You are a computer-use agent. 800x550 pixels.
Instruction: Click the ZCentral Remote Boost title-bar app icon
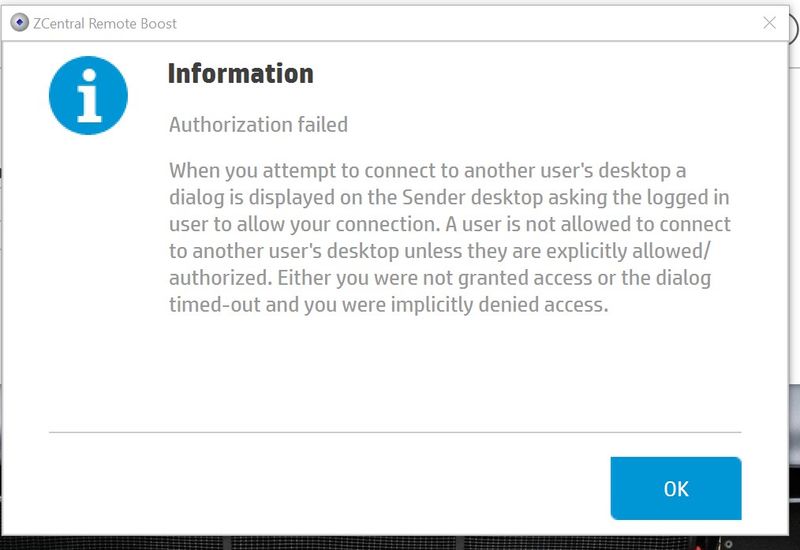pos(18,23)
